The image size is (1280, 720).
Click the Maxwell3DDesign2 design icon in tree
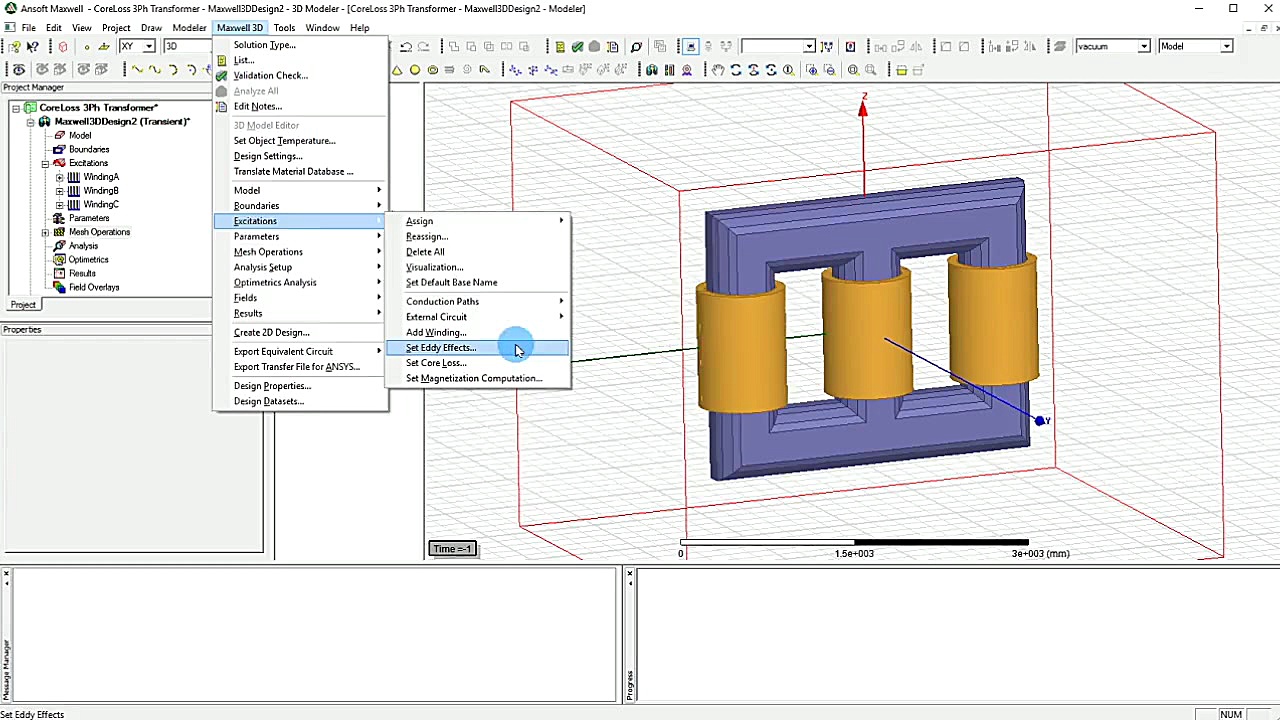click(45, 122)
